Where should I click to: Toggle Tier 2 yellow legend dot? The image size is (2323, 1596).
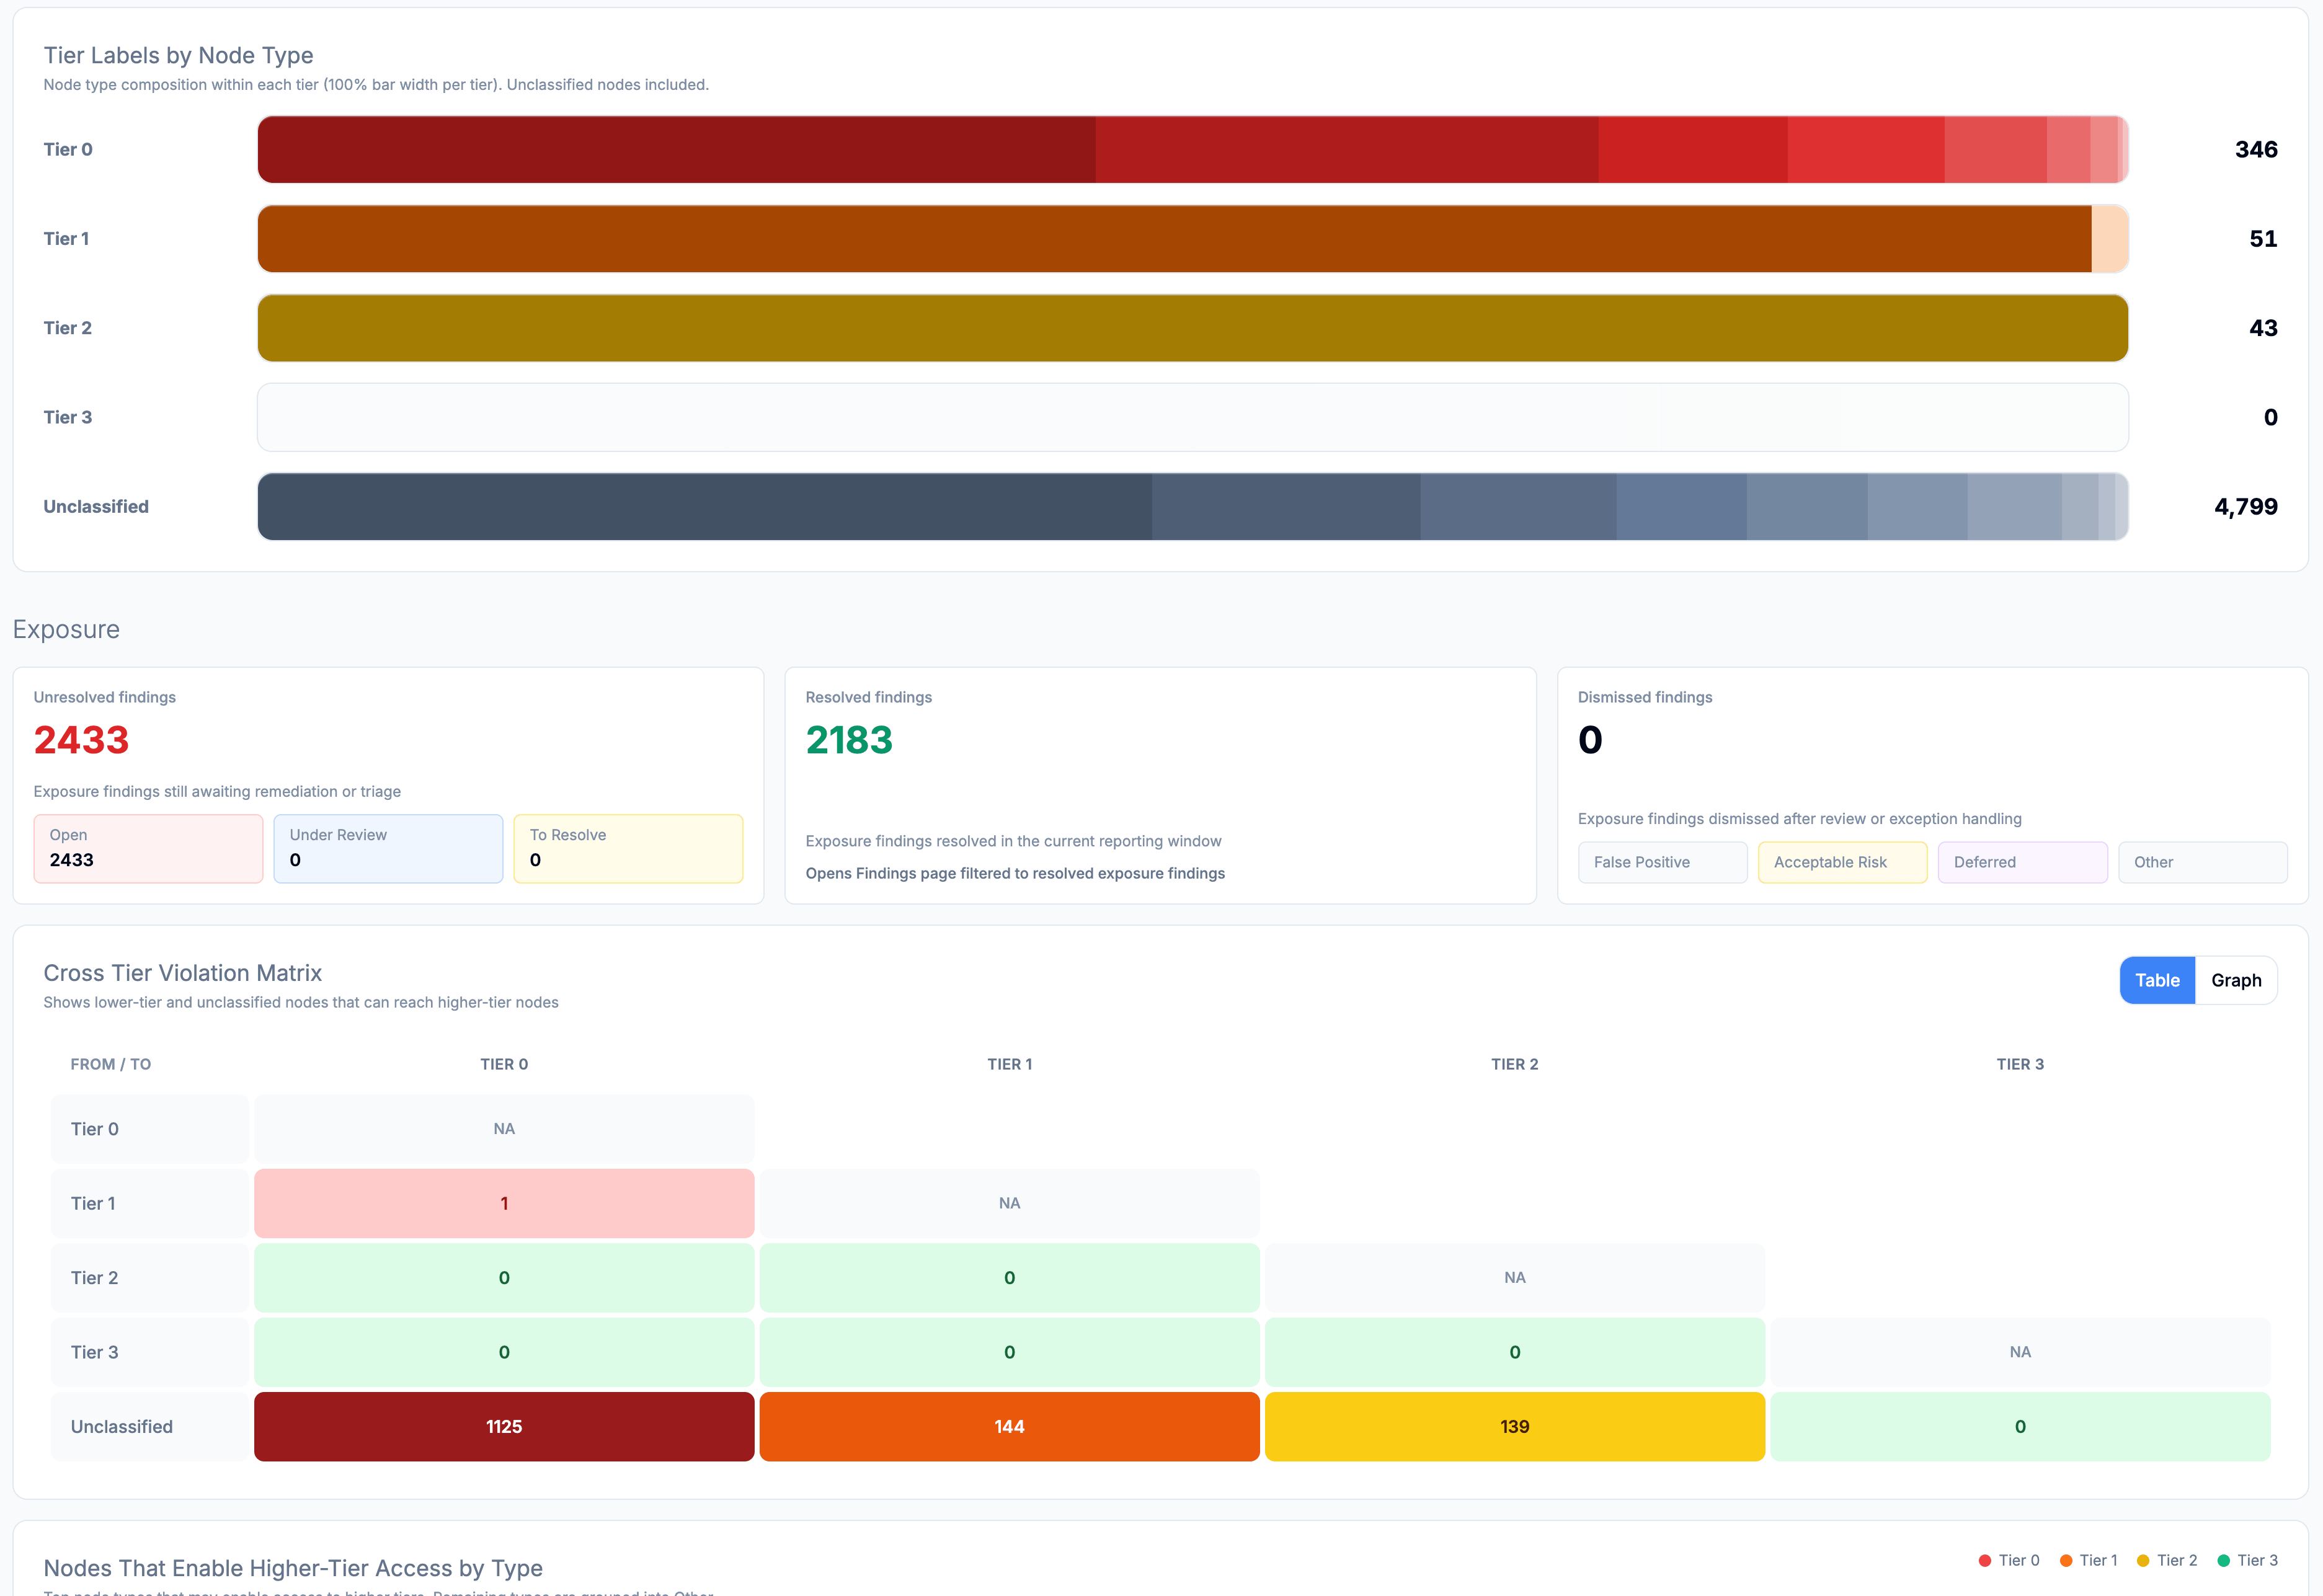(2142, 1561)
